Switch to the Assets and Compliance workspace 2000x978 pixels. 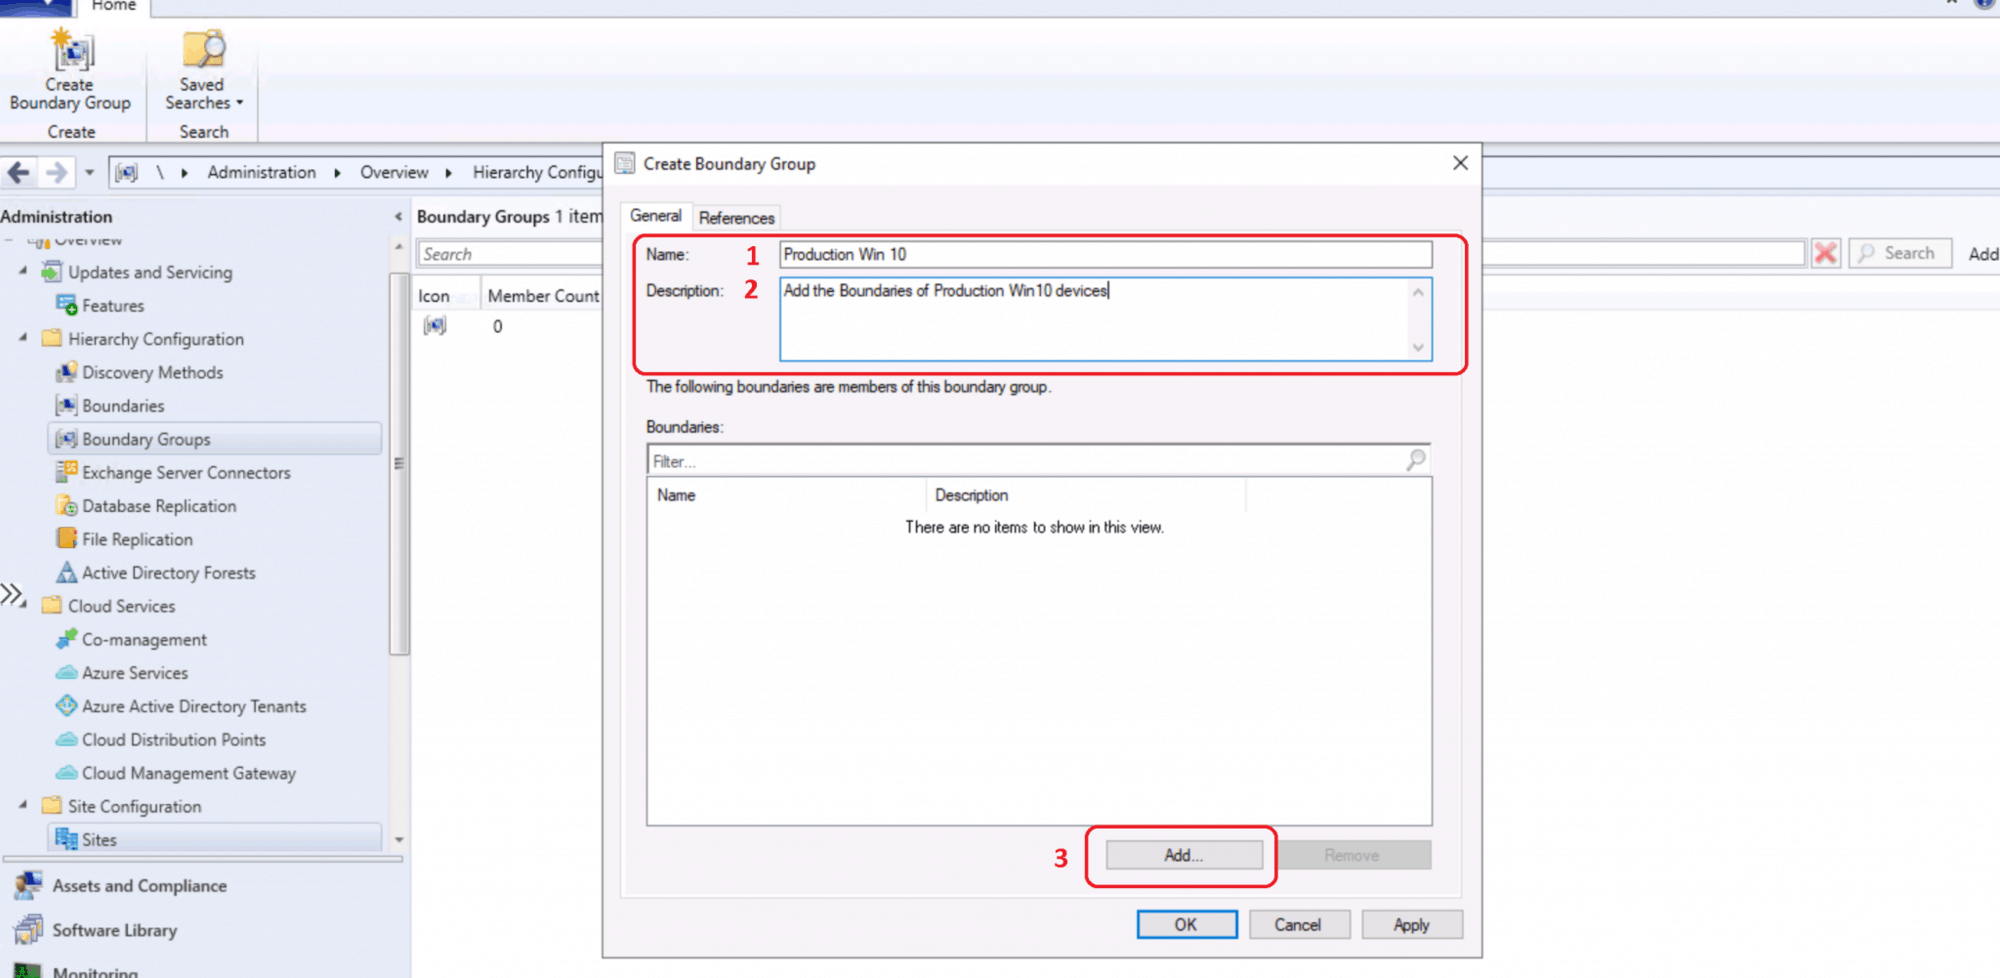(139, 886)
